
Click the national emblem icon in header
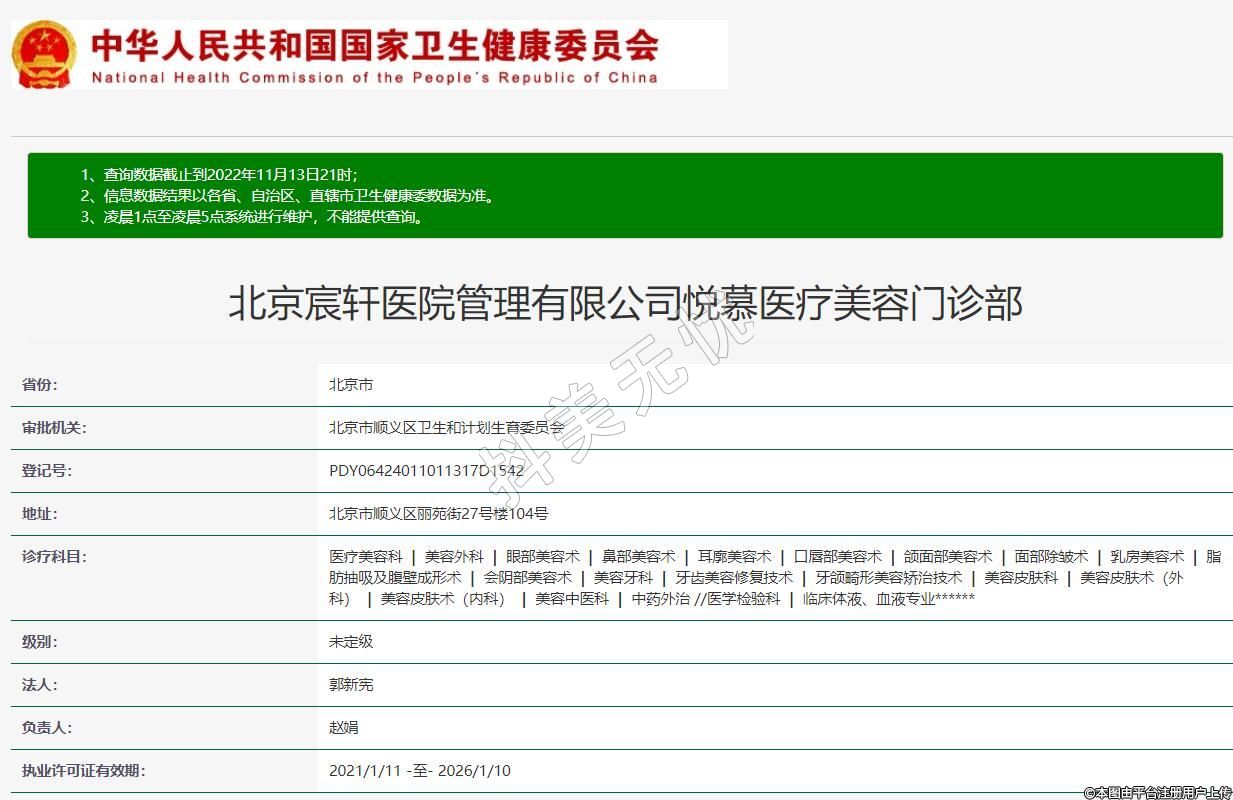pos(43,54)
